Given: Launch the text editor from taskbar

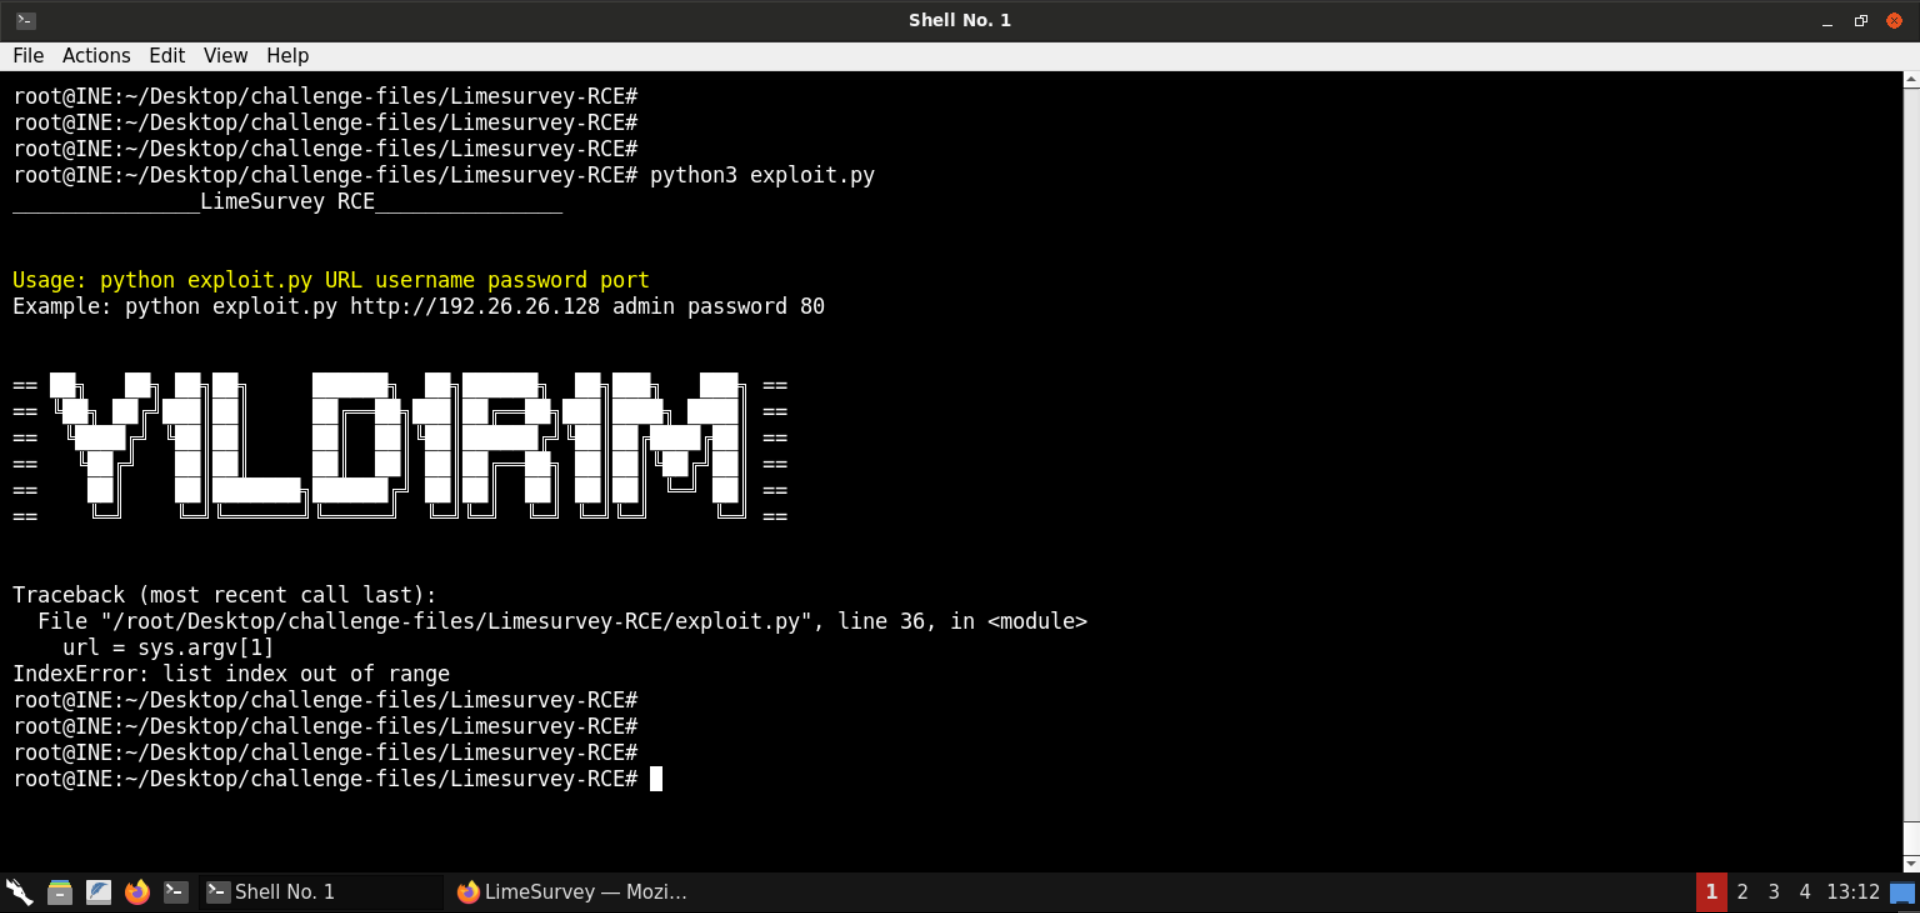Looking at the screenshot, I should (98, 892).
